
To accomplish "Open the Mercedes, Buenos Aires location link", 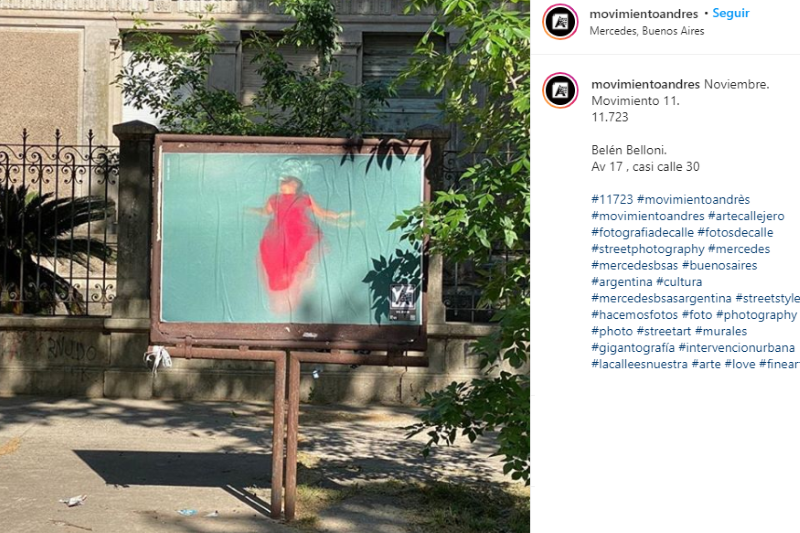I will (646, 31).
